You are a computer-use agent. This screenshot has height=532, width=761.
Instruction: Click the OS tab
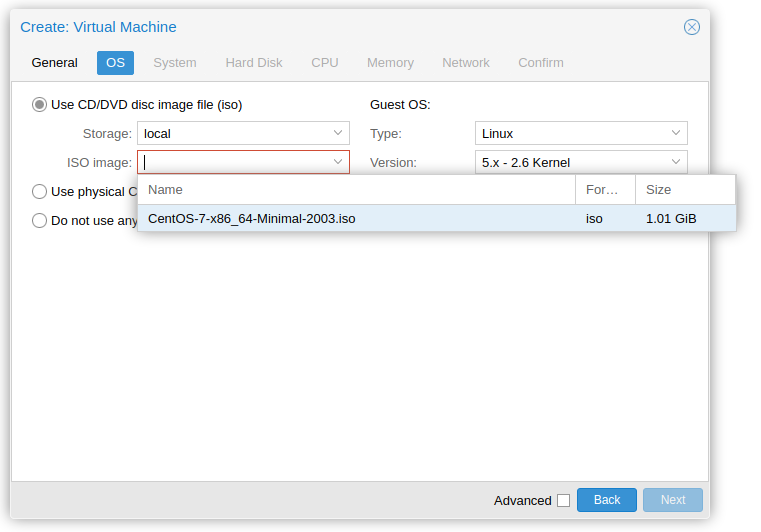[116, 63]
